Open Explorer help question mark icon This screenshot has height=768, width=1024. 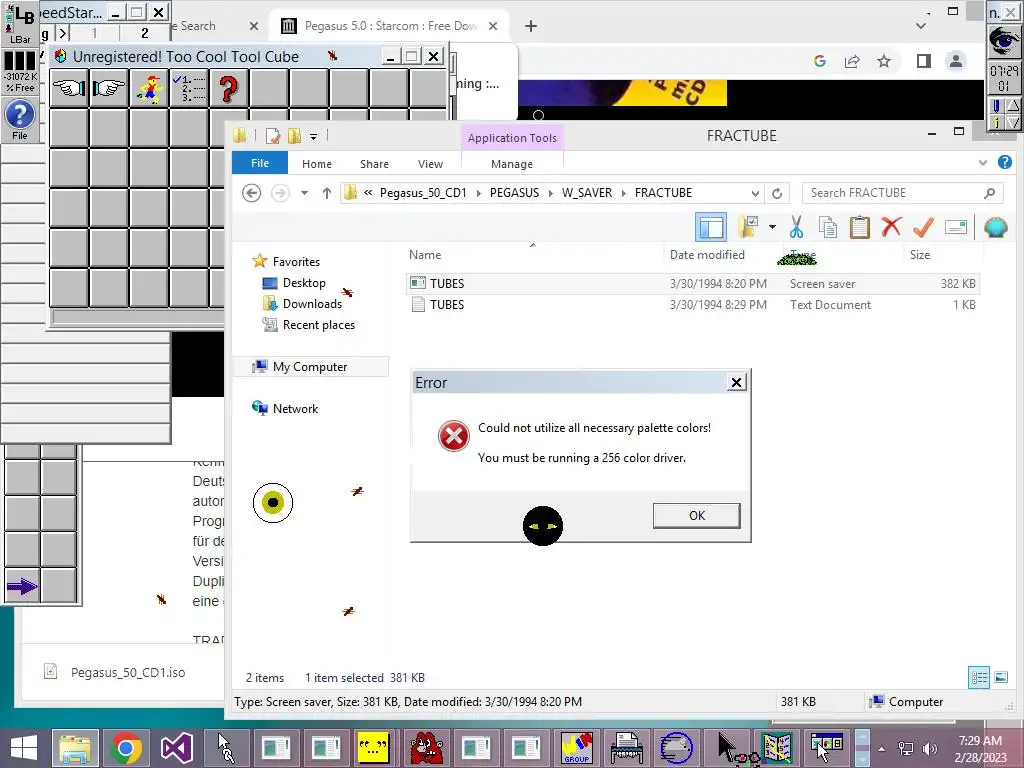[1005, 162]
